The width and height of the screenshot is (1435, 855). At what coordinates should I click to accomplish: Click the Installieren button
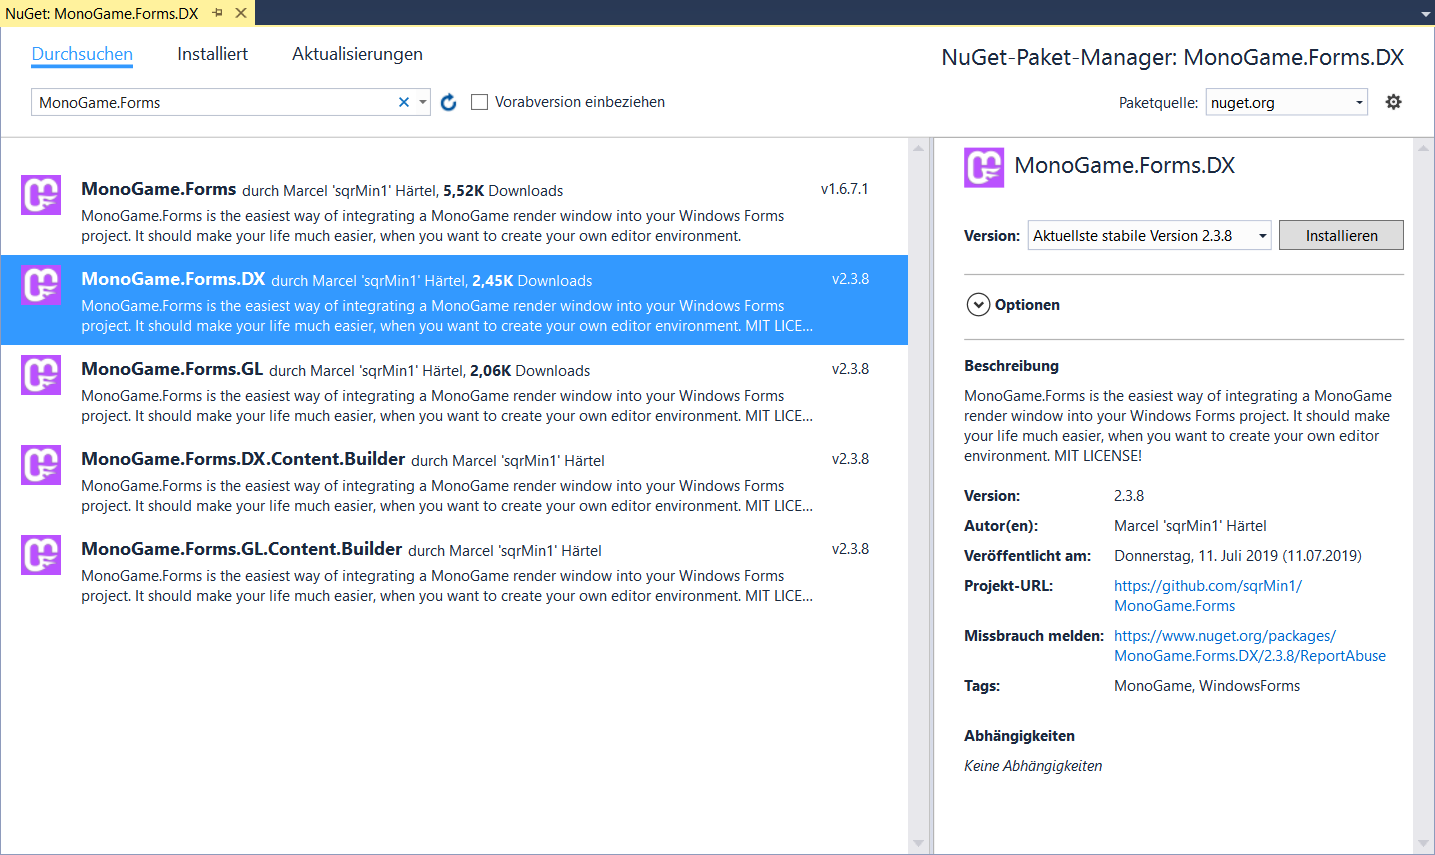point(1341,235)
